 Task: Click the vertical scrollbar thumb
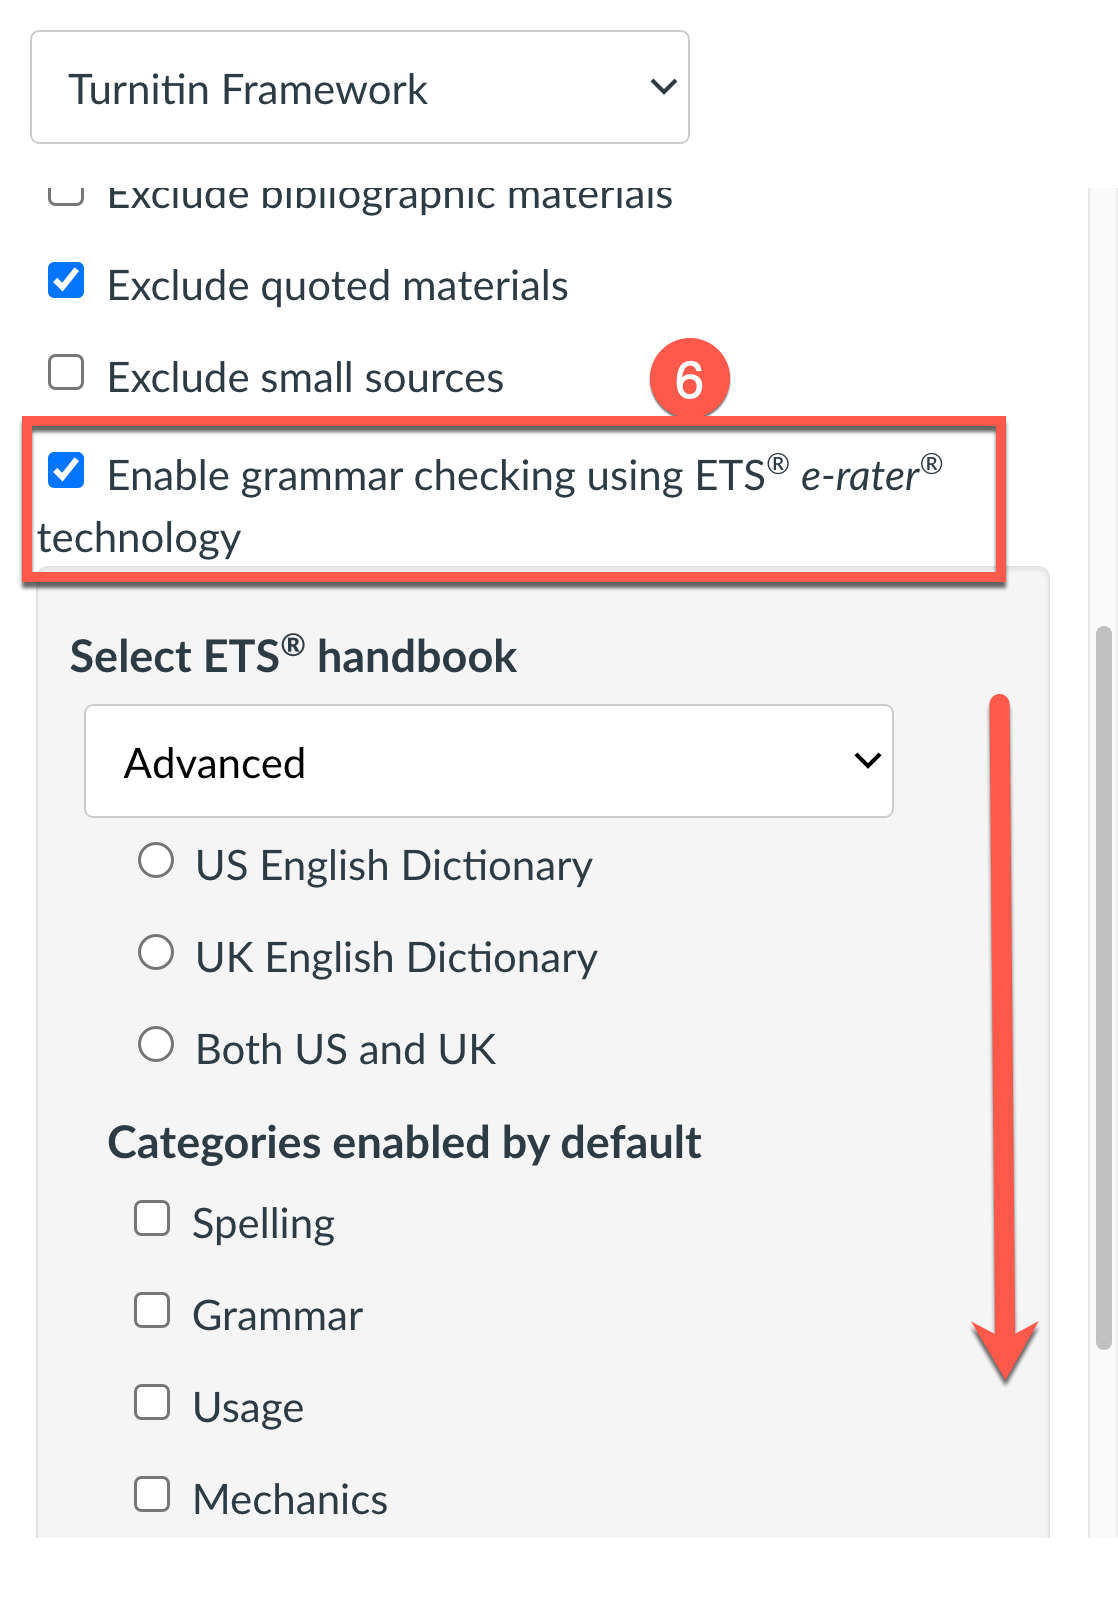coord(1103,988)
